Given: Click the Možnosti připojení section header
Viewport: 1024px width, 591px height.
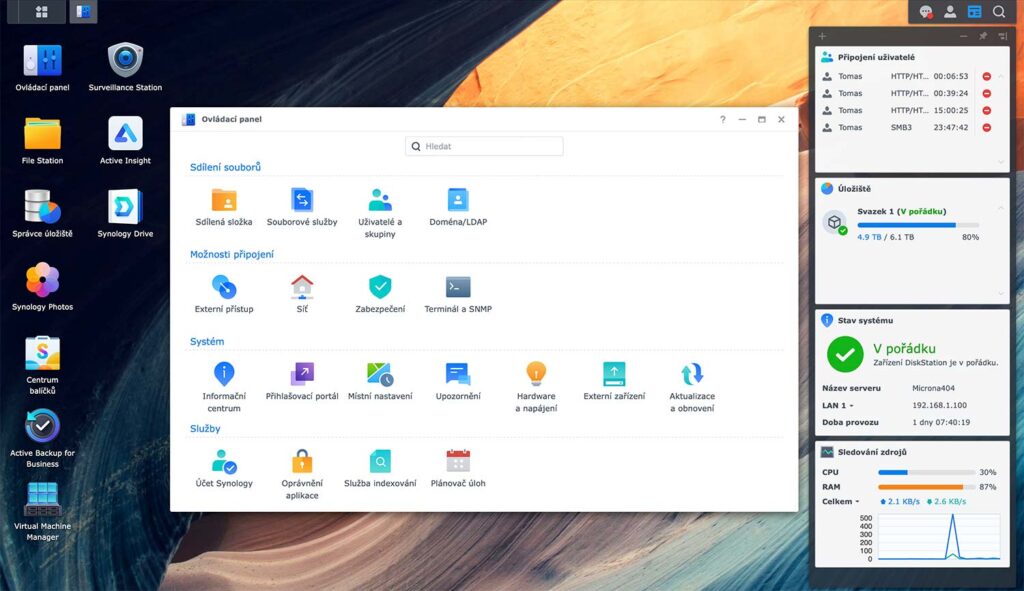Looking at the screenshot, I should 232,254.
